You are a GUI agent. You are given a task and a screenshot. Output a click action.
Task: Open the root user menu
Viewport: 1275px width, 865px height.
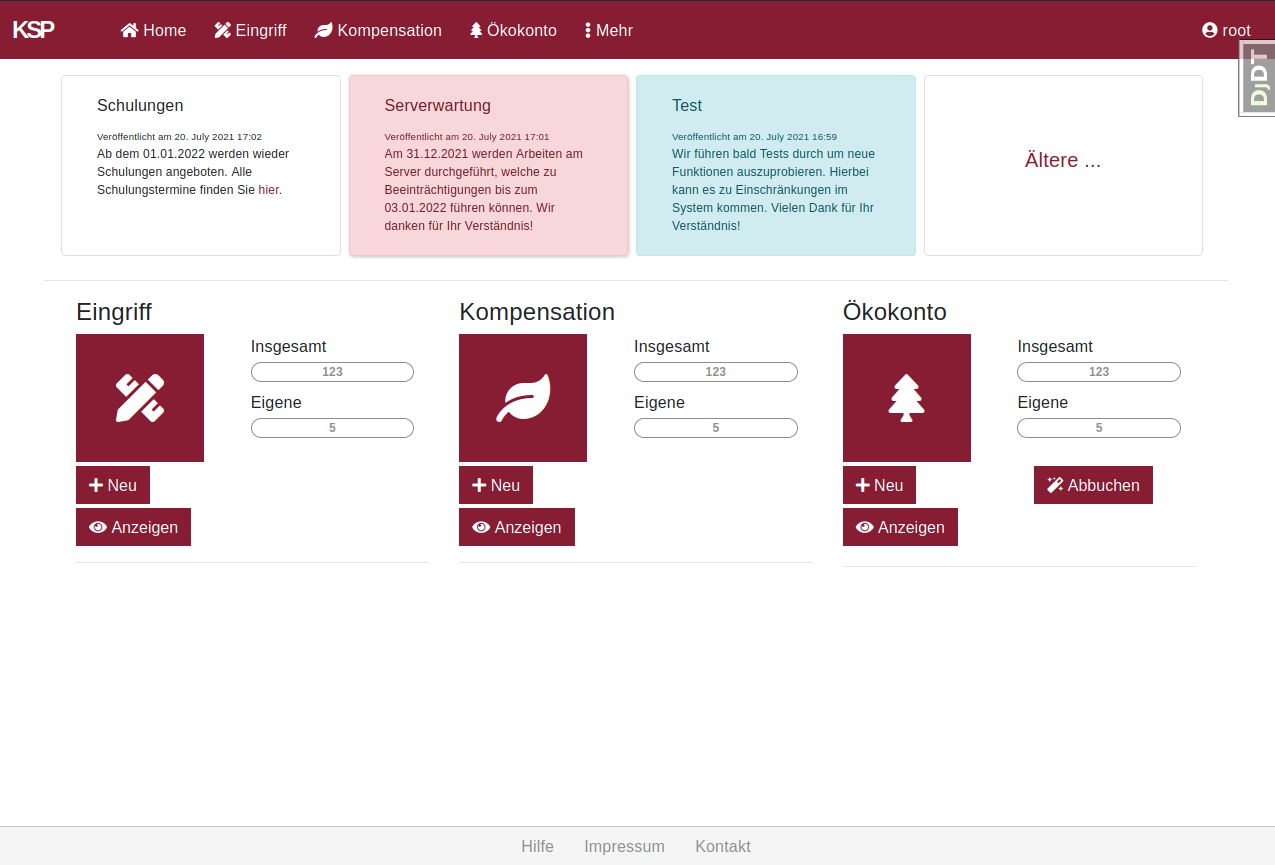coord(1226,30)
